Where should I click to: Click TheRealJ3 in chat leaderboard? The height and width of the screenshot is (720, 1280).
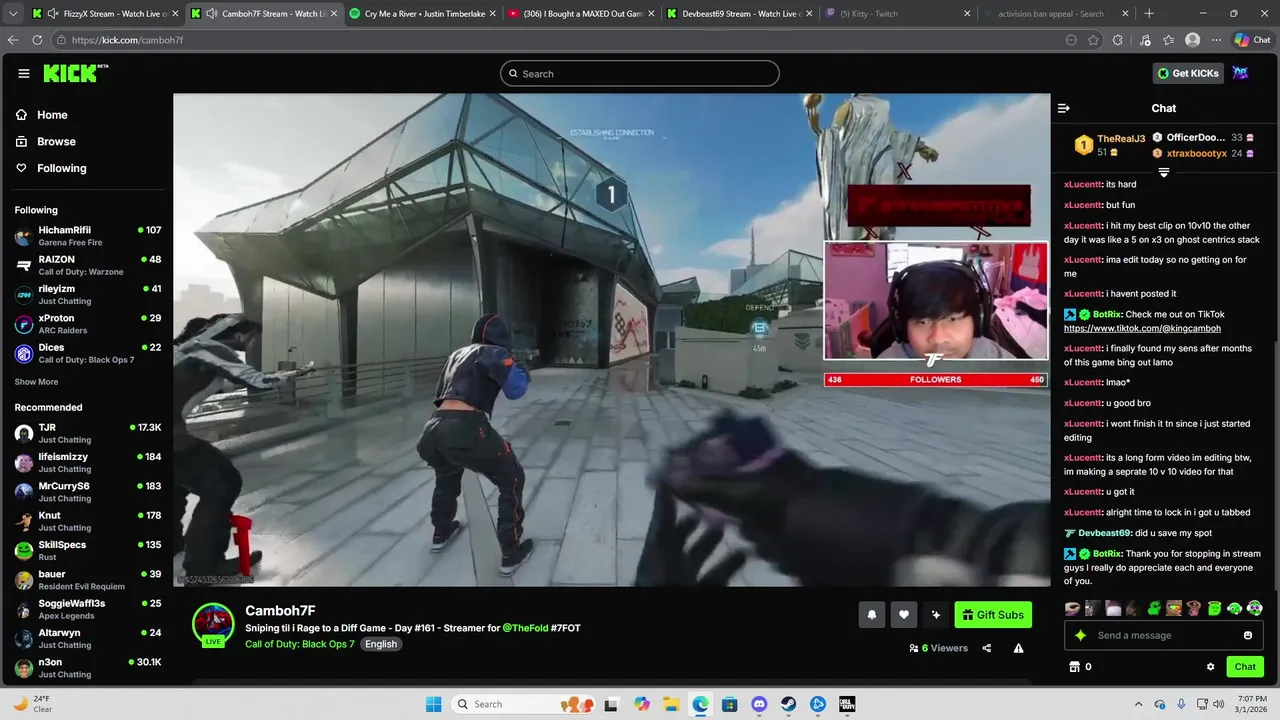pos(1121,139)
